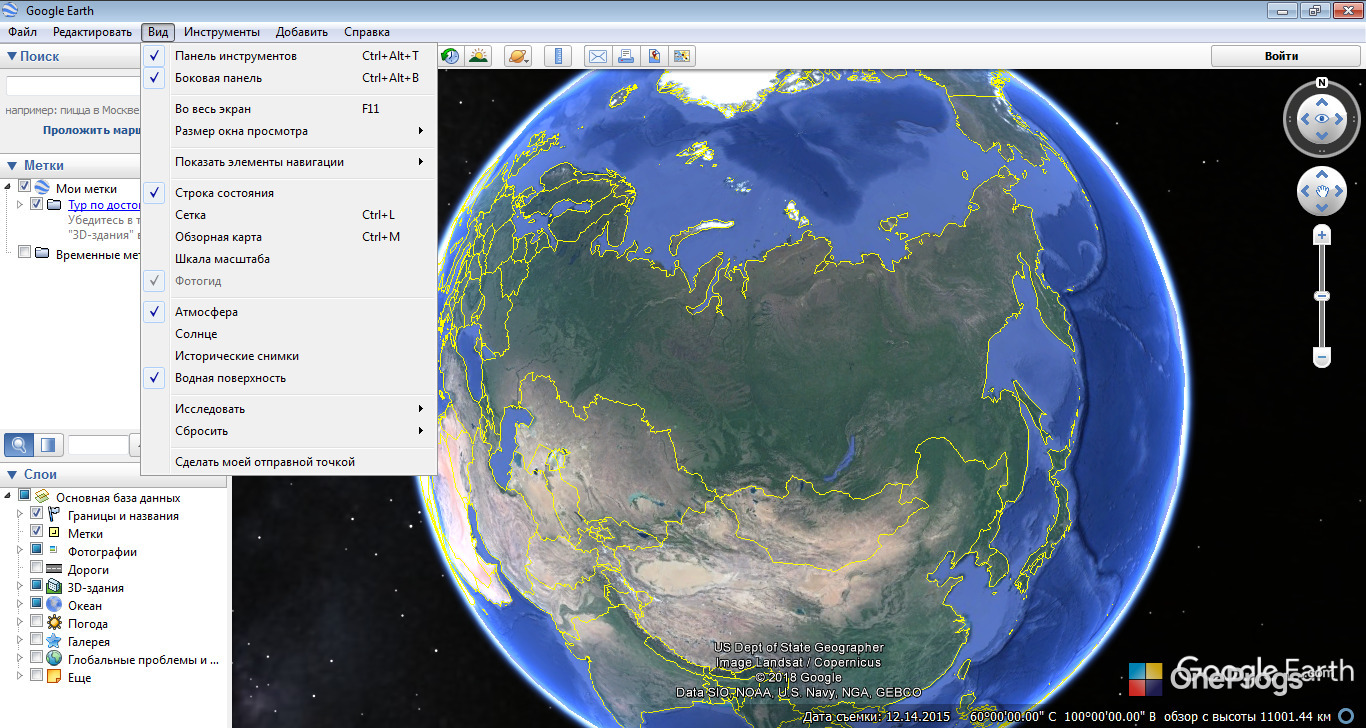Image resolution: width=1366 pixels, height=728 pixels.
Task: Toggle the Временные метки checkbox
Action: 25,253
